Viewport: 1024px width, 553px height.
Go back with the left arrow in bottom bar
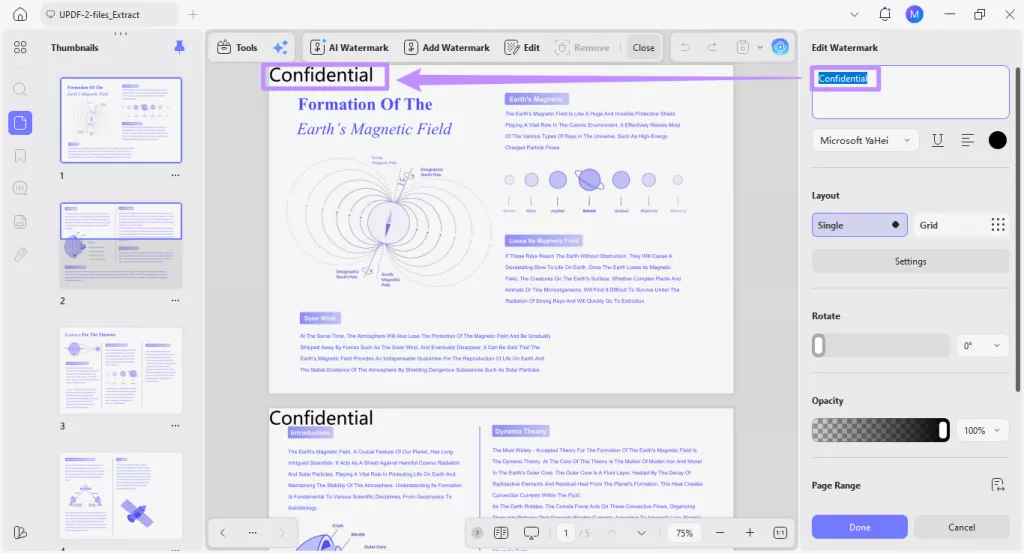(223, 533)
